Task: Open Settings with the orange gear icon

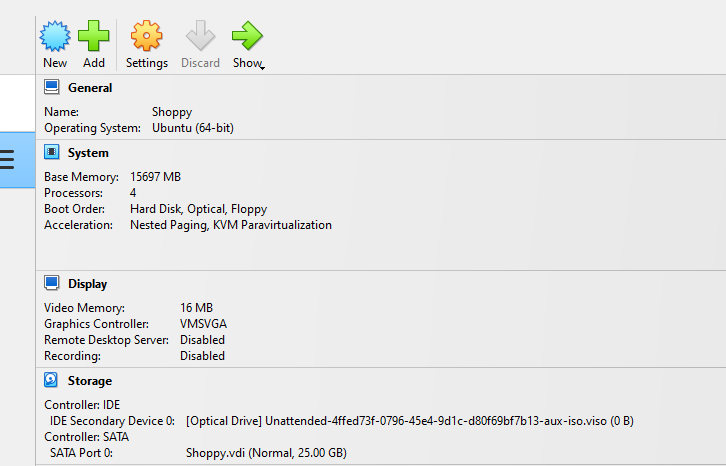Action: click(146, 36)
